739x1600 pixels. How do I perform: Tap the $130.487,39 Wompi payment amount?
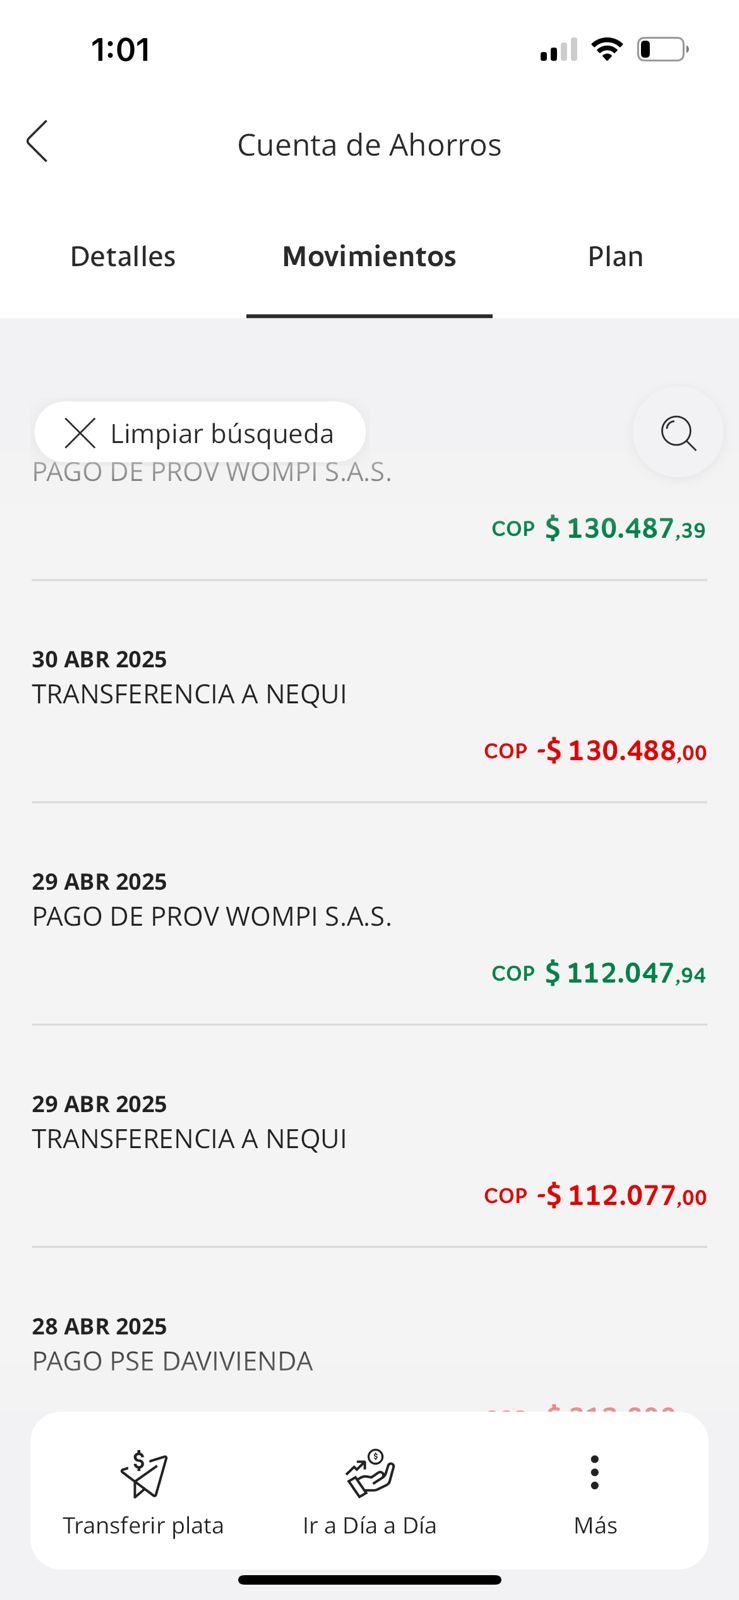click(624, 528)
